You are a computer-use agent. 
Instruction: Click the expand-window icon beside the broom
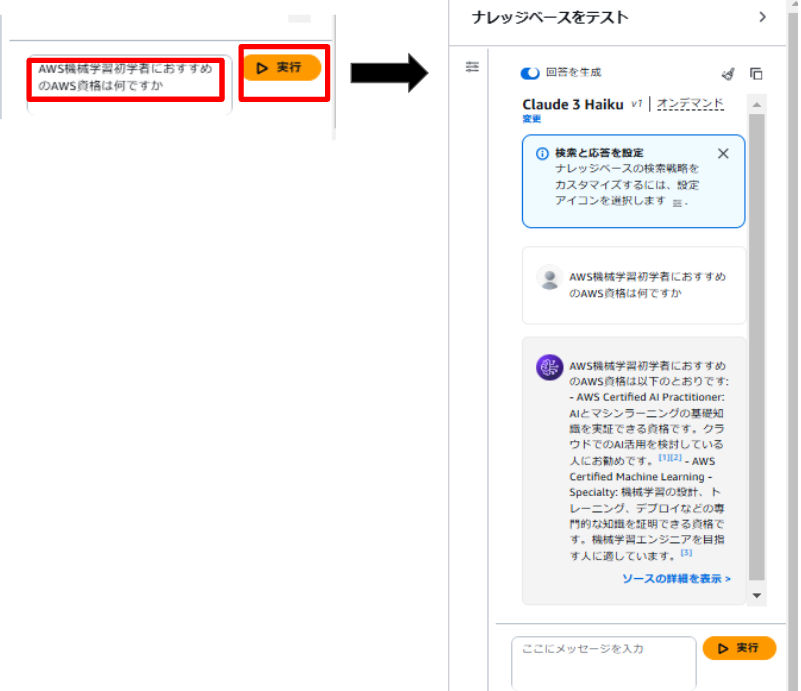(x=756, y=74)
